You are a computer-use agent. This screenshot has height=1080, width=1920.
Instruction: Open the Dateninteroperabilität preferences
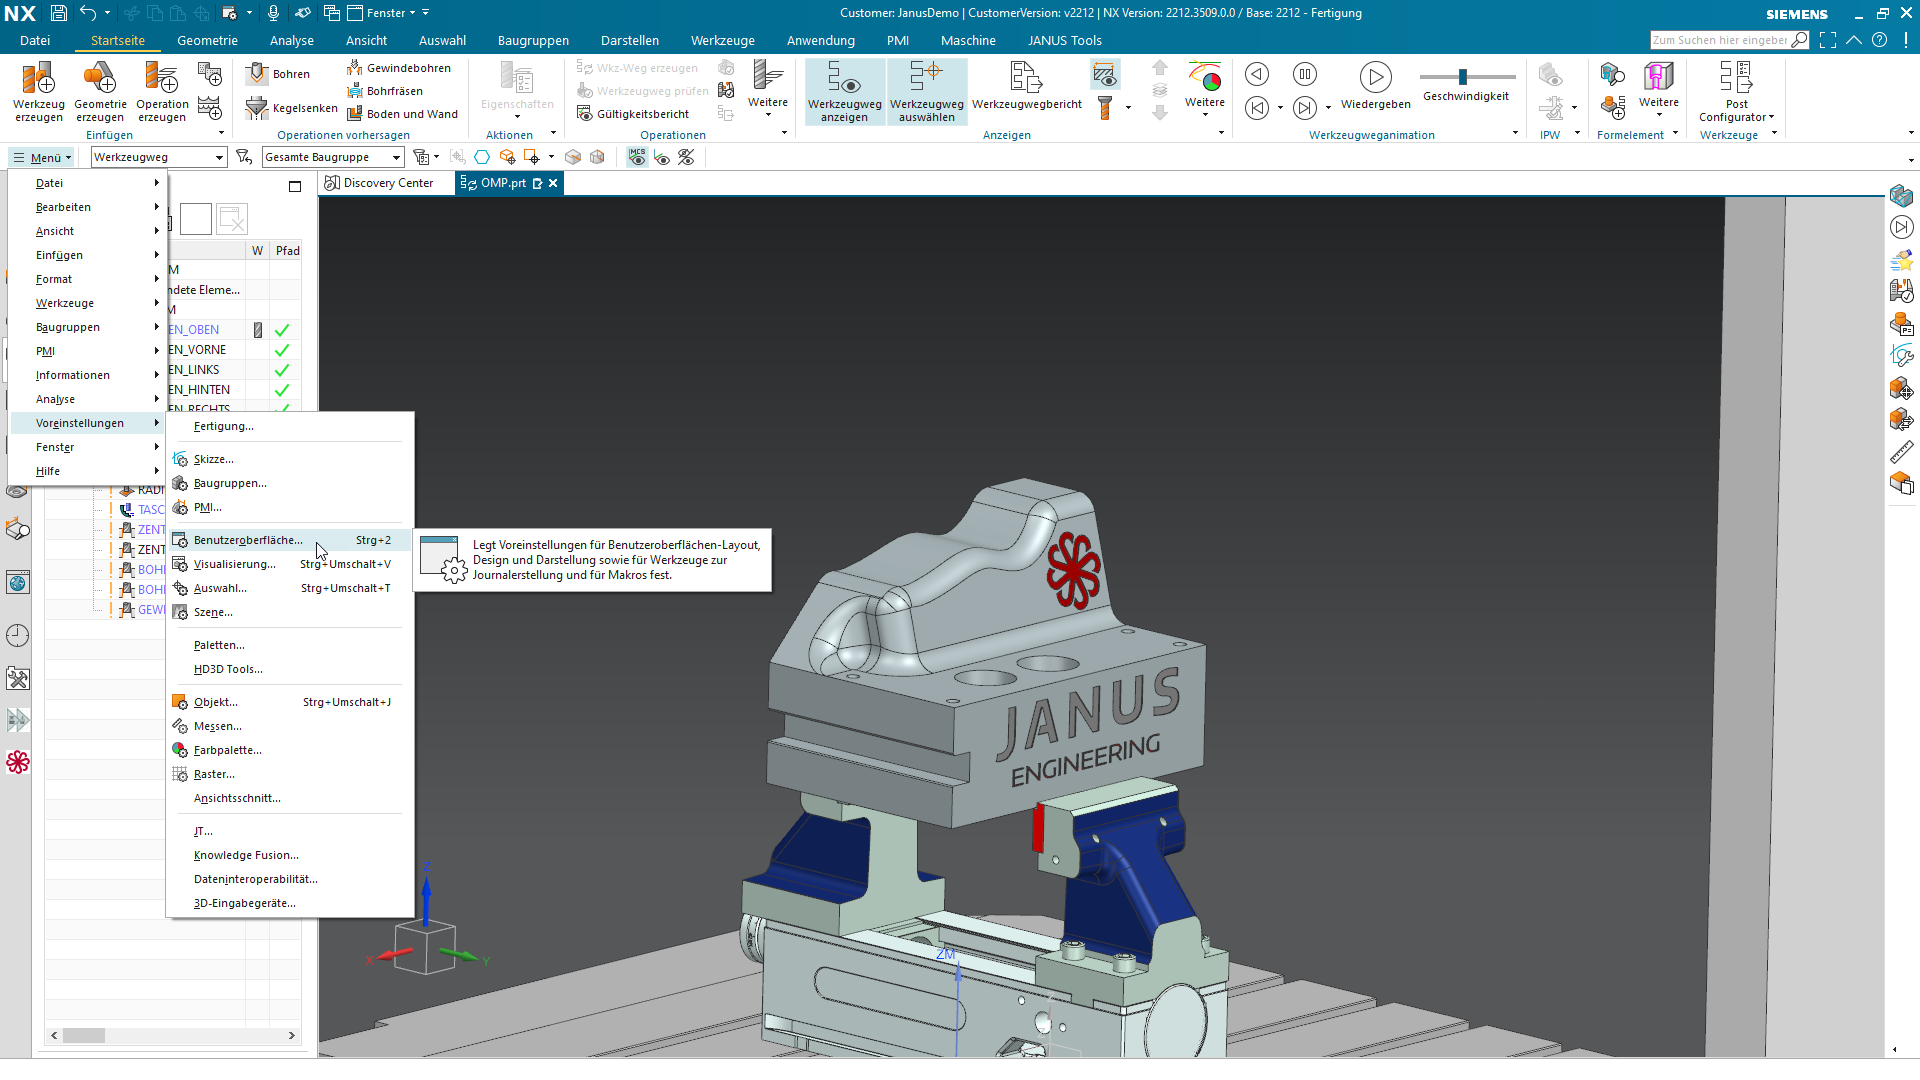click(290, 879)
